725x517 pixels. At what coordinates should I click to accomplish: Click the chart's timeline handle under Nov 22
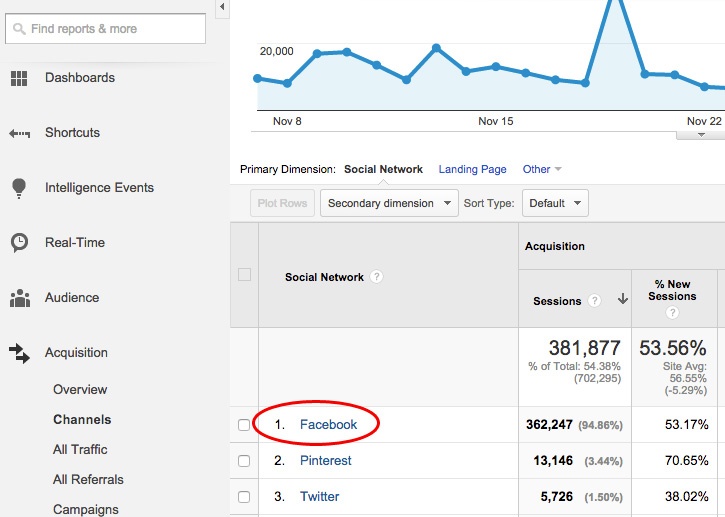click(x=704, y=134)
